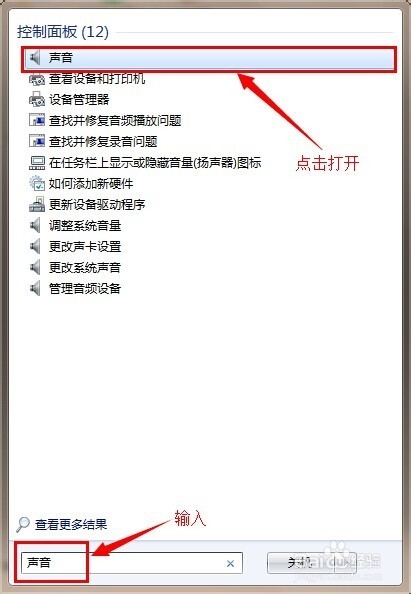Click the magnifier icon beside 查看更多结果
411x594 pixels.
tap(23, 524)
